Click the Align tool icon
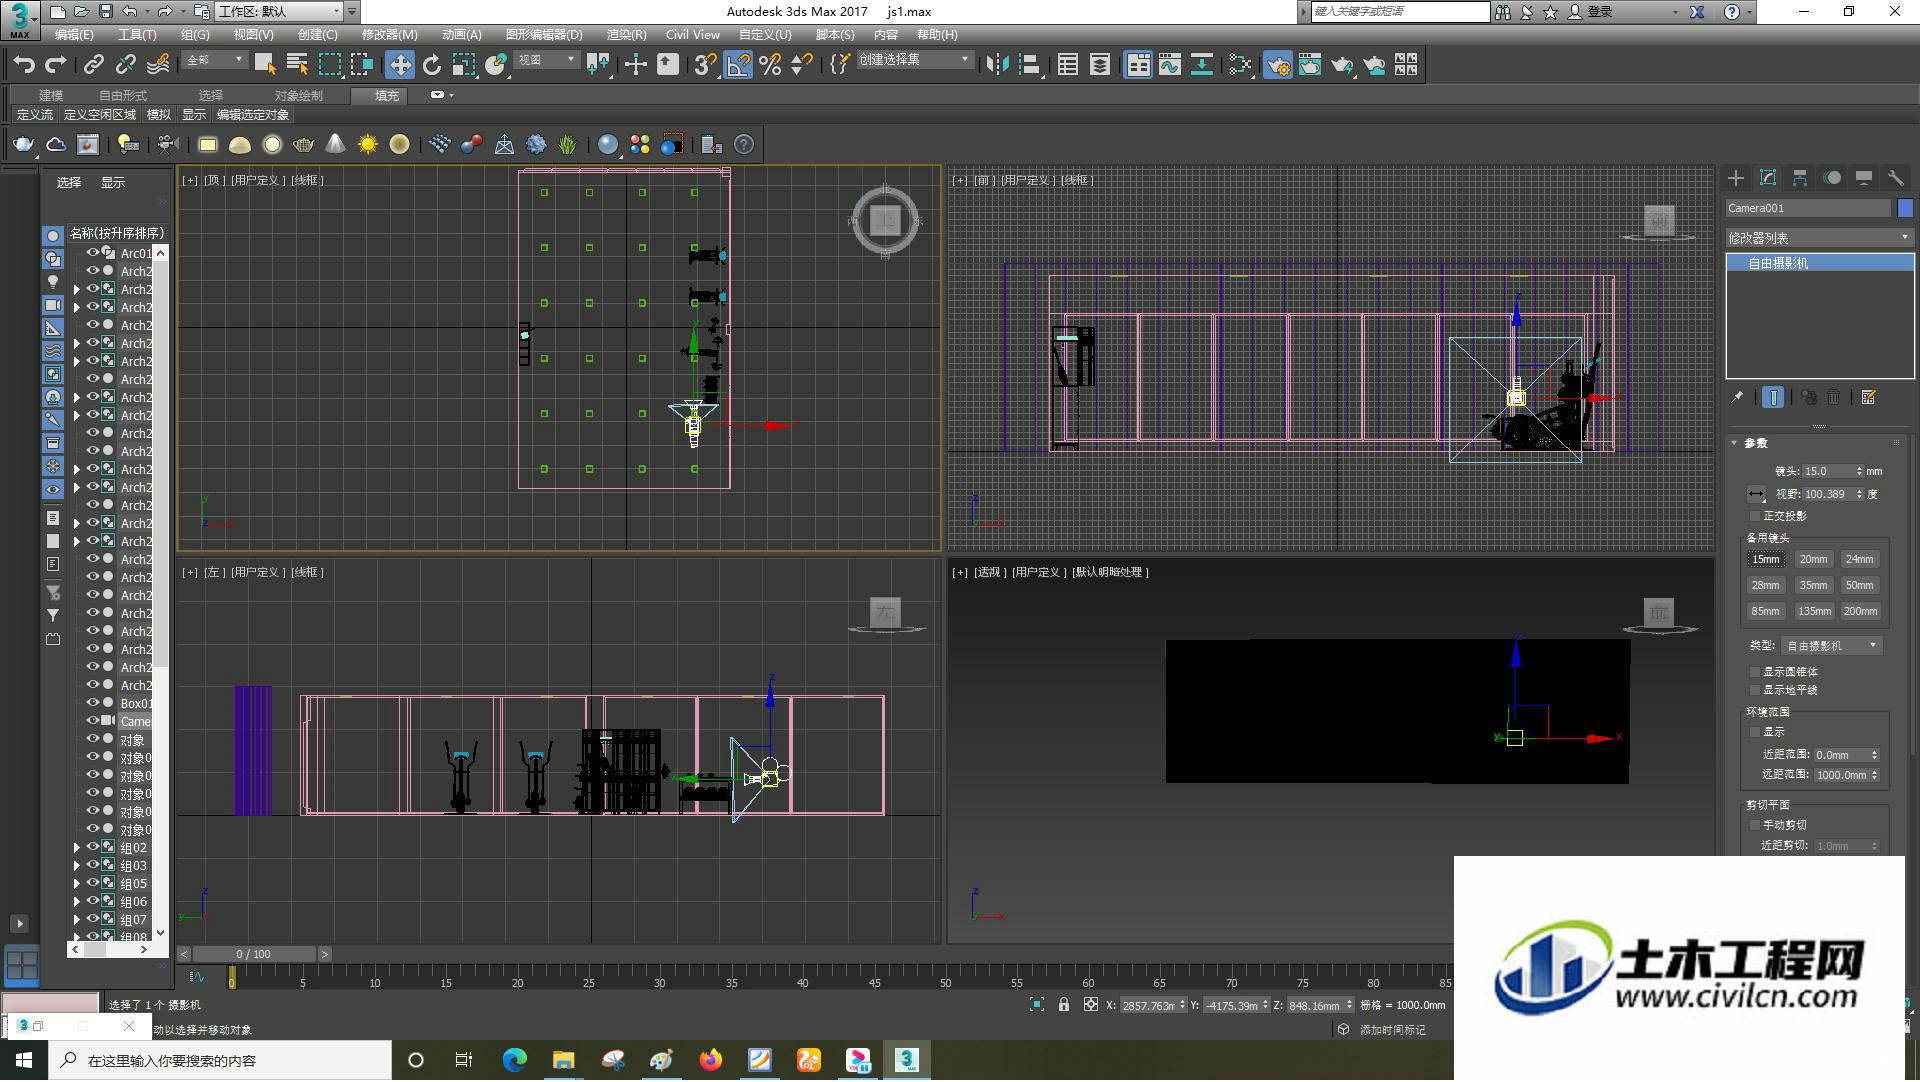The width and height of the screenshot is (1920, 1082). 1030,65
